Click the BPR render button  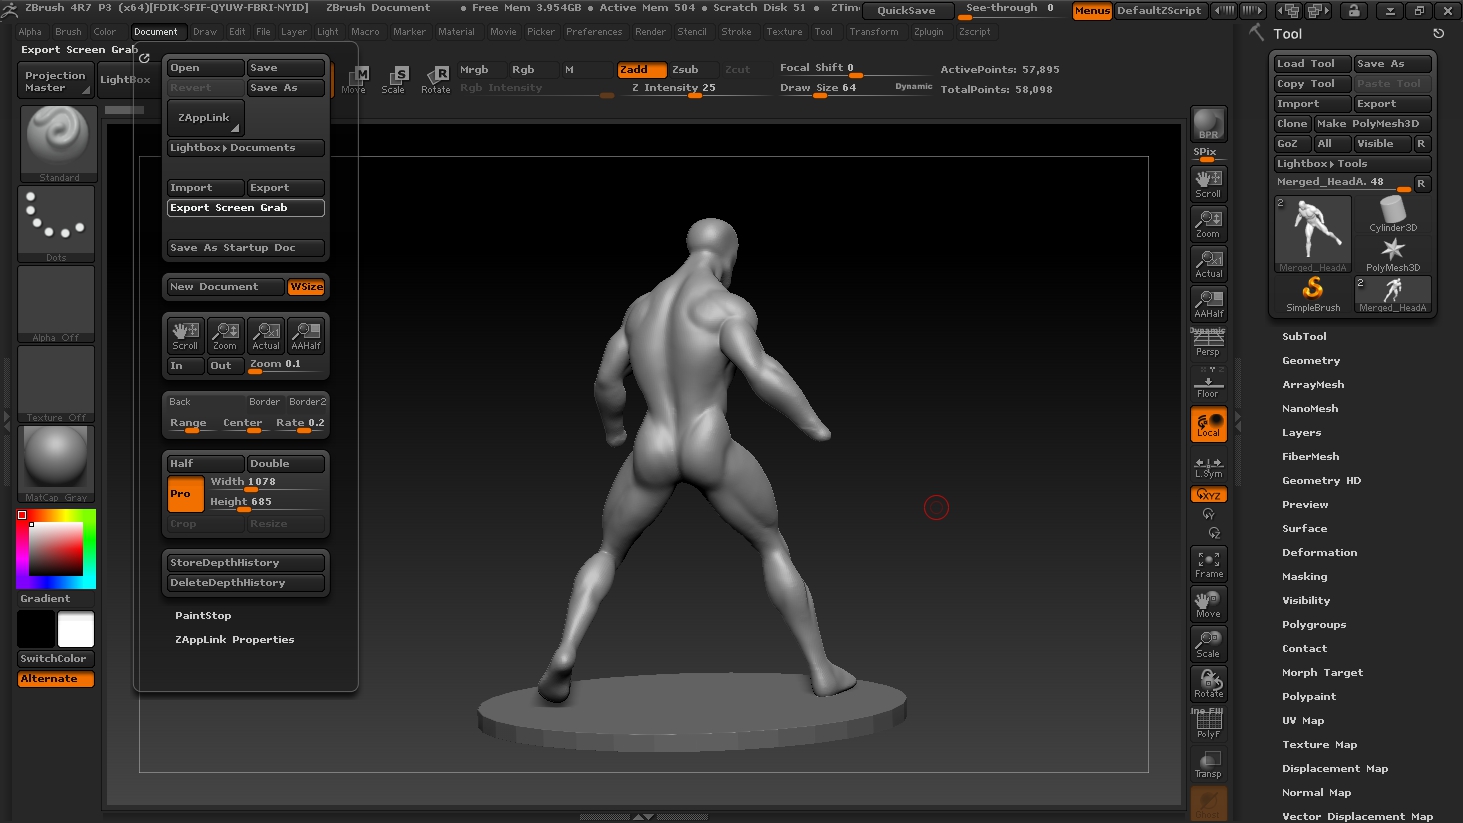1208,125
